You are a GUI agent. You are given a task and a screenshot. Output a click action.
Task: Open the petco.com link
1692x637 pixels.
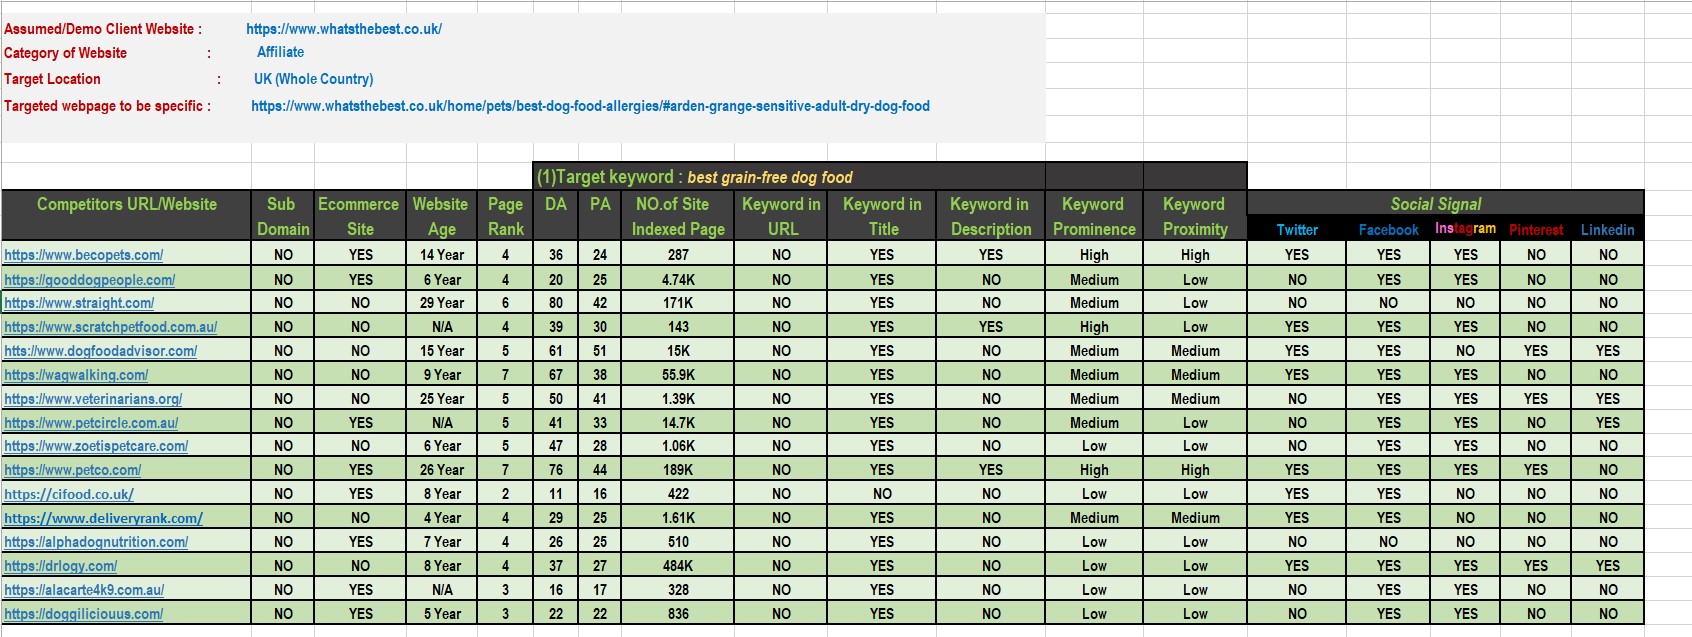click(x=72, y=470)
